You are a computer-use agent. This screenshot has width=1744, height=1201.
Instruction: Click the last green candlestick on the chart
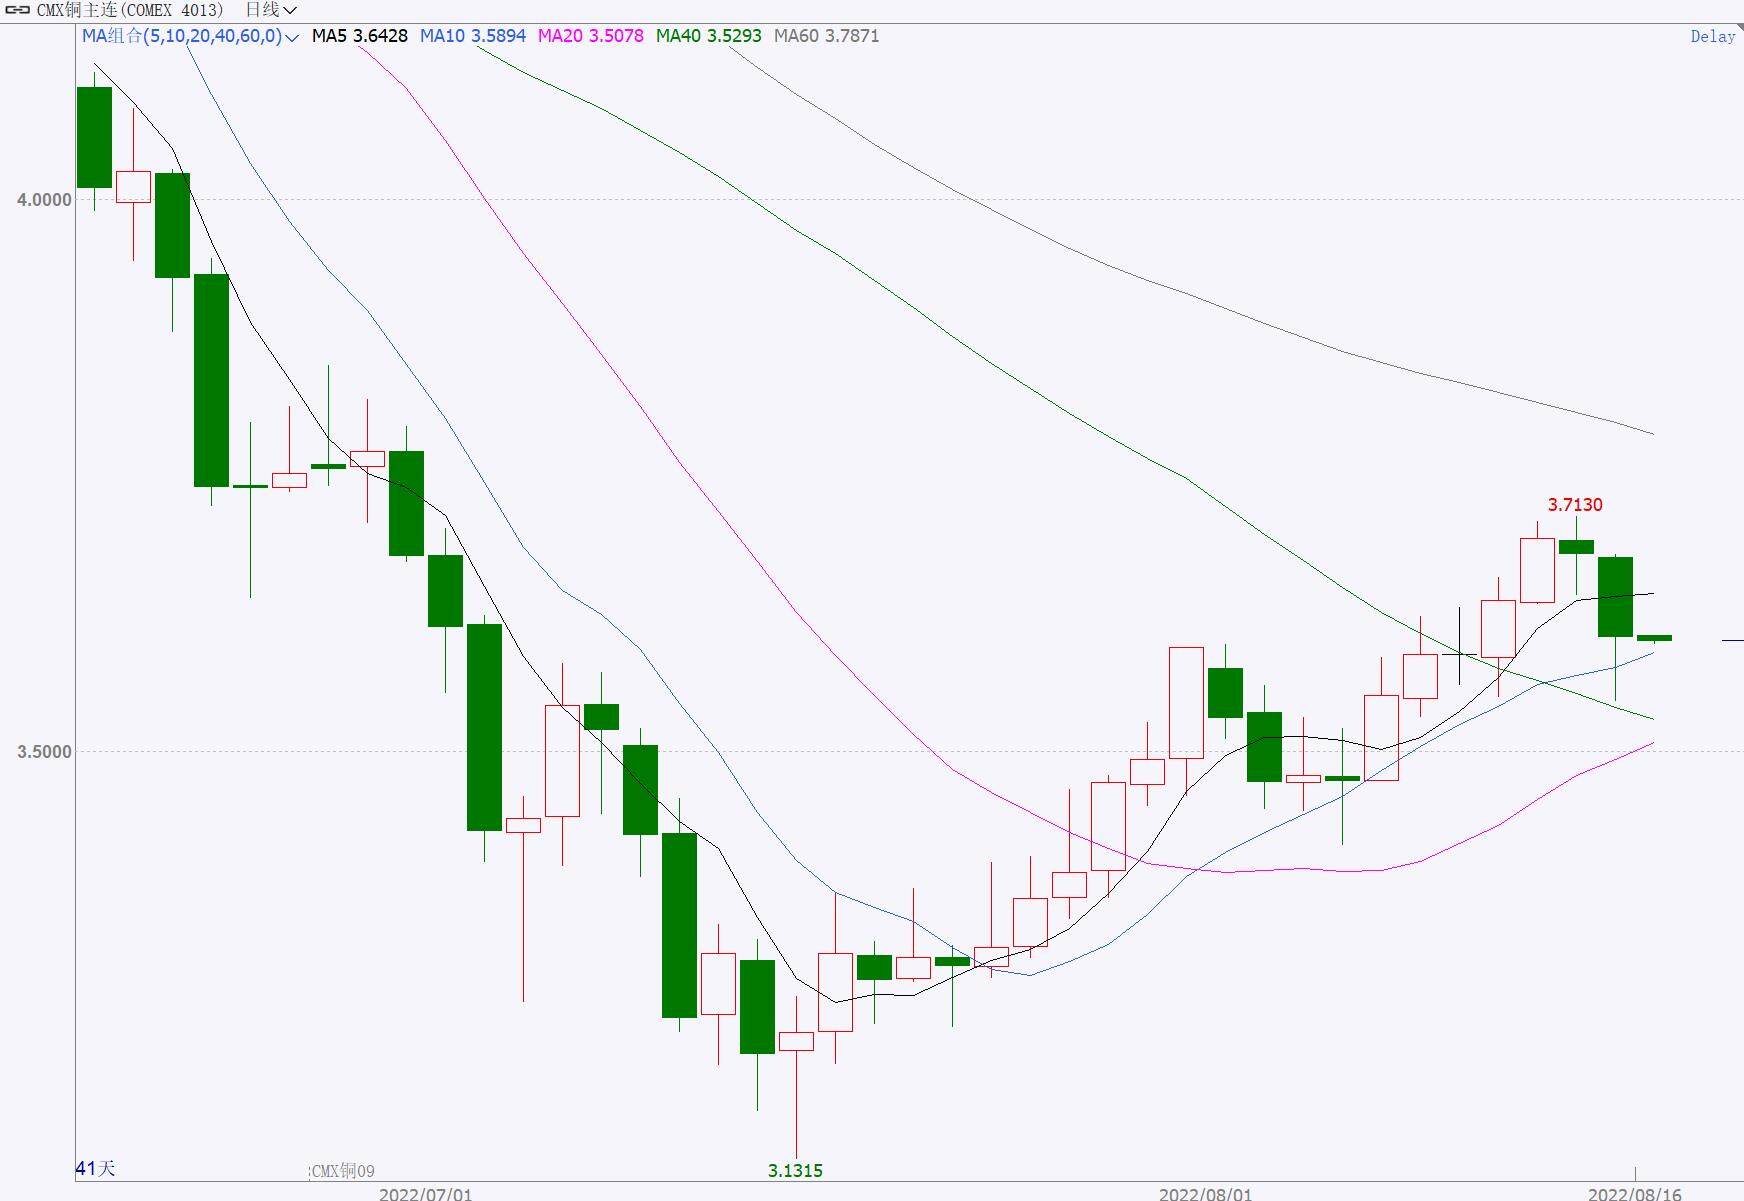1654,638
